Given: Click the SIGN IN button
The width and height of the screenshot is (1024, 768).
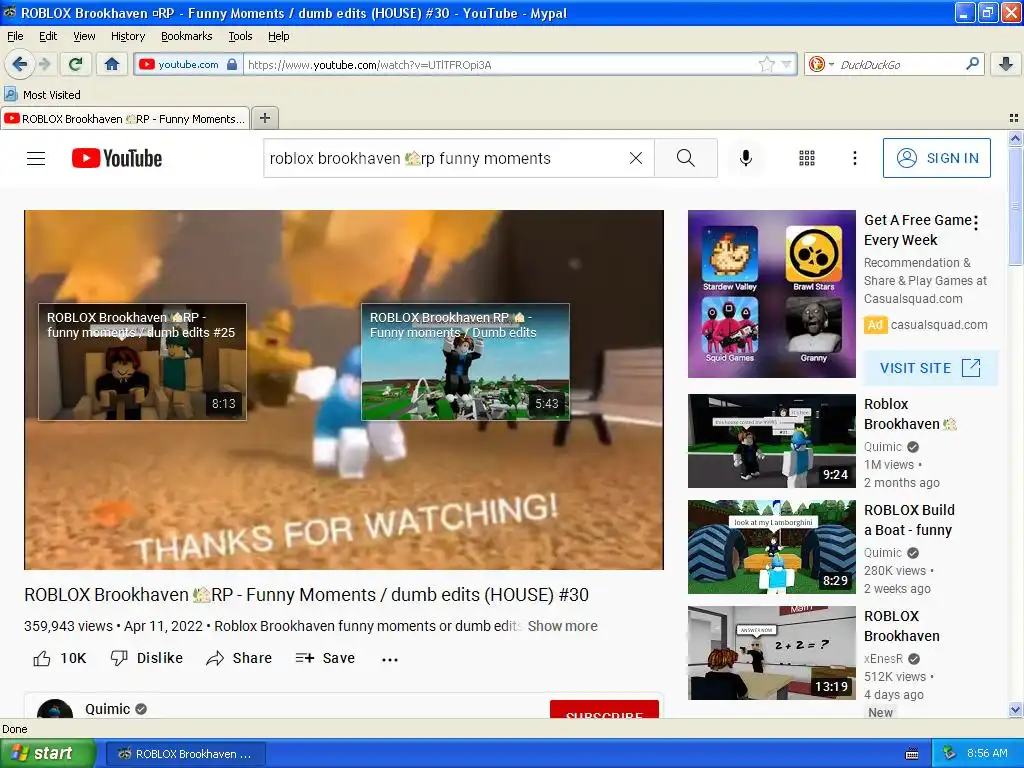Looking at the screenshot, I should click(936, 158).
